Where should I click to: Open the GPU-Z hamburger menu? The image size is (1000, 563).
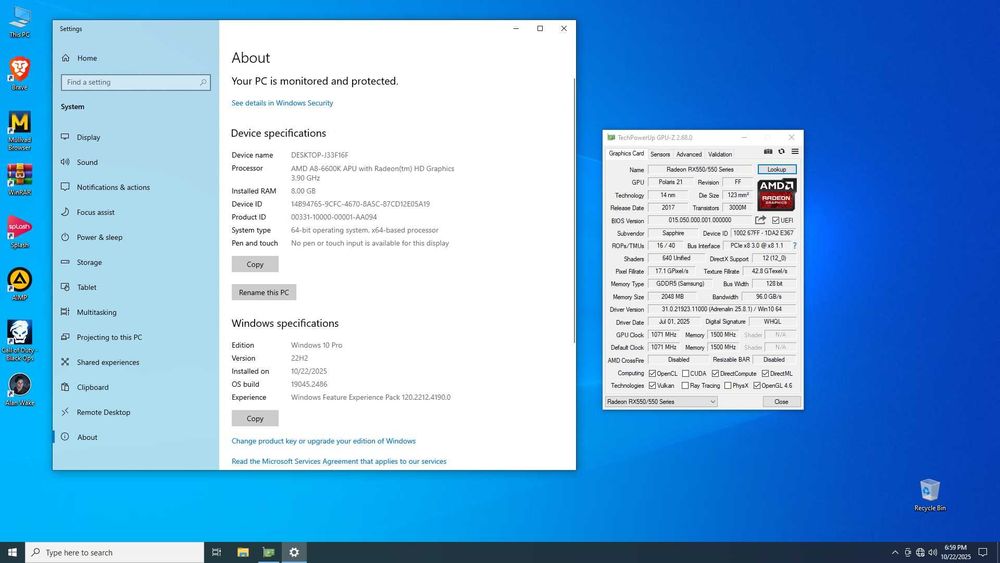(795, 152)
